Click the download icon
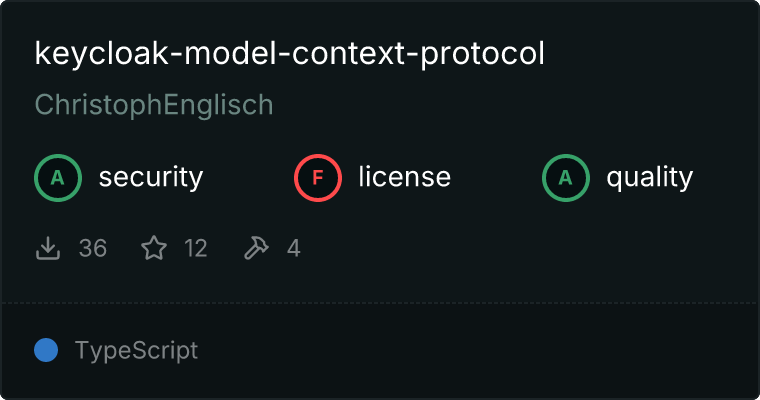760x400 pixels. coord(48,248)
